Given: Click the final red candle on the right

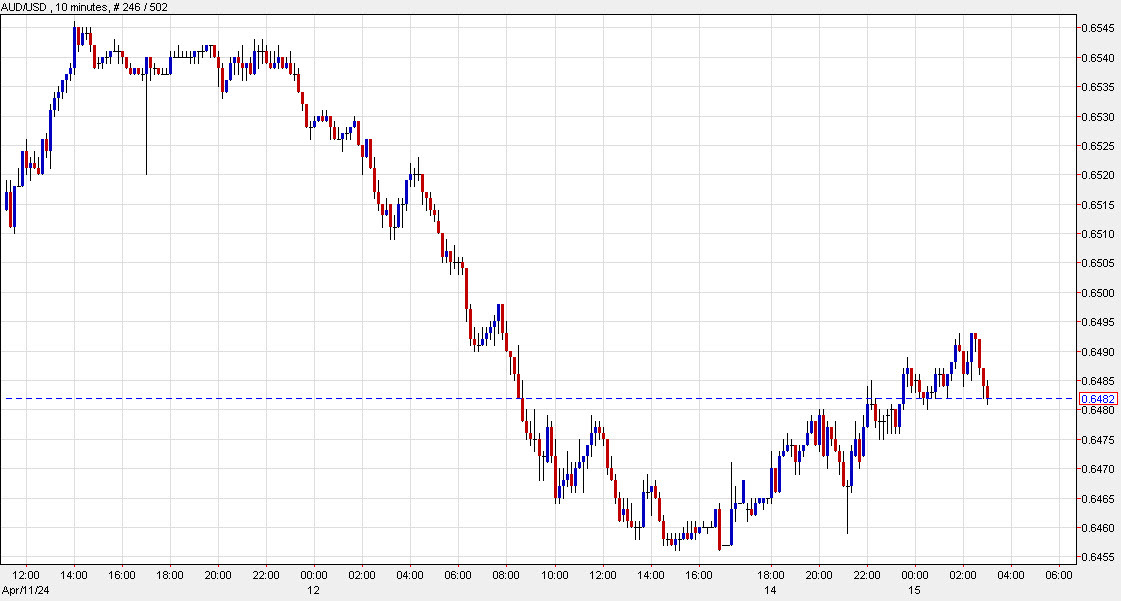Looking at the screenshot, I should pos(986,390).
